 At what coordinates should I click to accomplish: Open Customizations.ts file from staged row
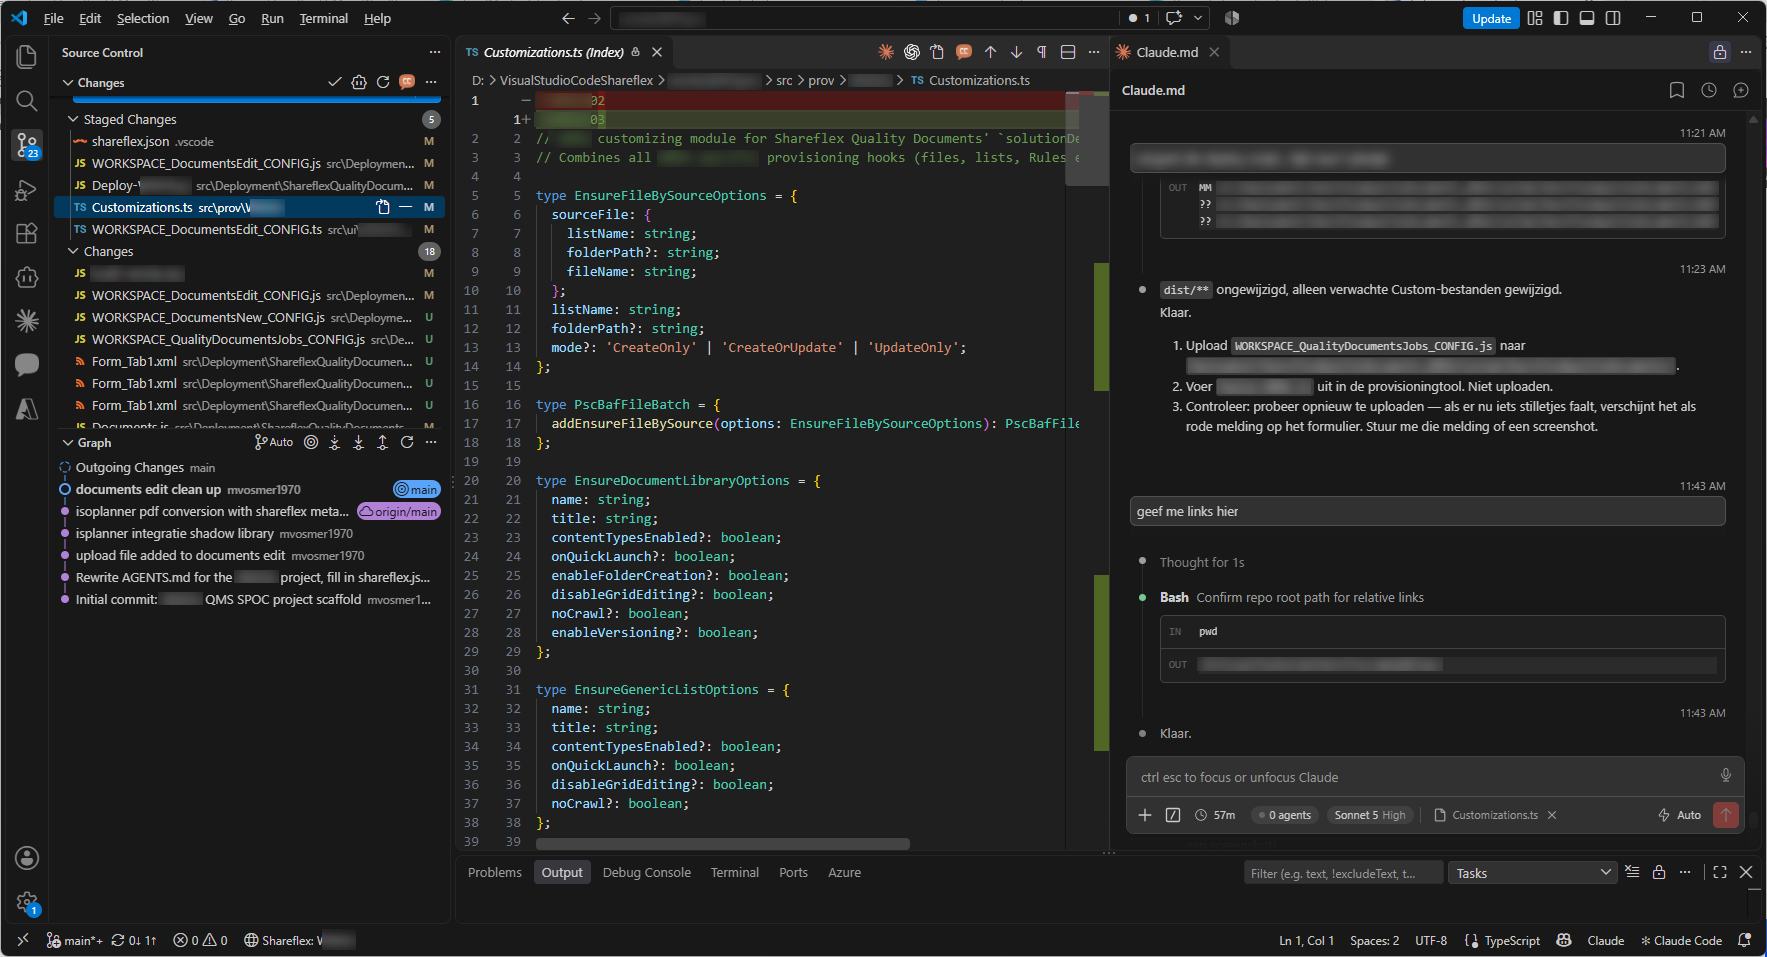(383, 207)
